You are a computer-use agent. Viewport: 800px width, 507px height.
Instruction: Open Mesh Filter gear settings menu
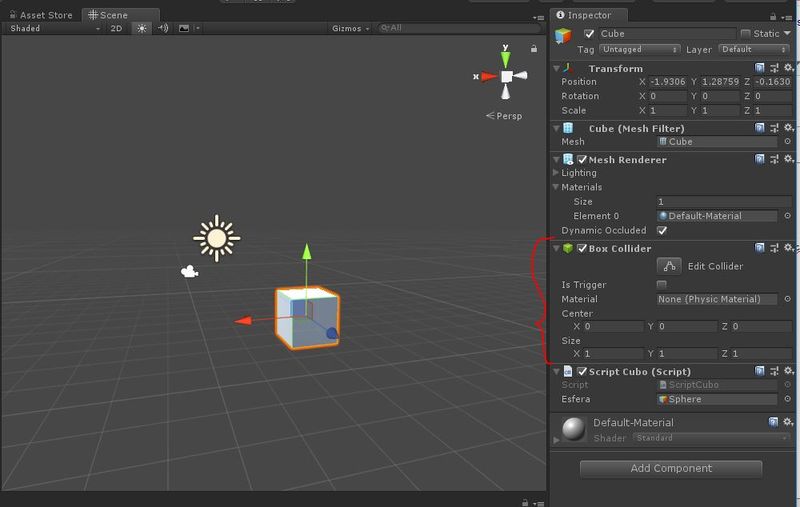[x=788, y=128]
